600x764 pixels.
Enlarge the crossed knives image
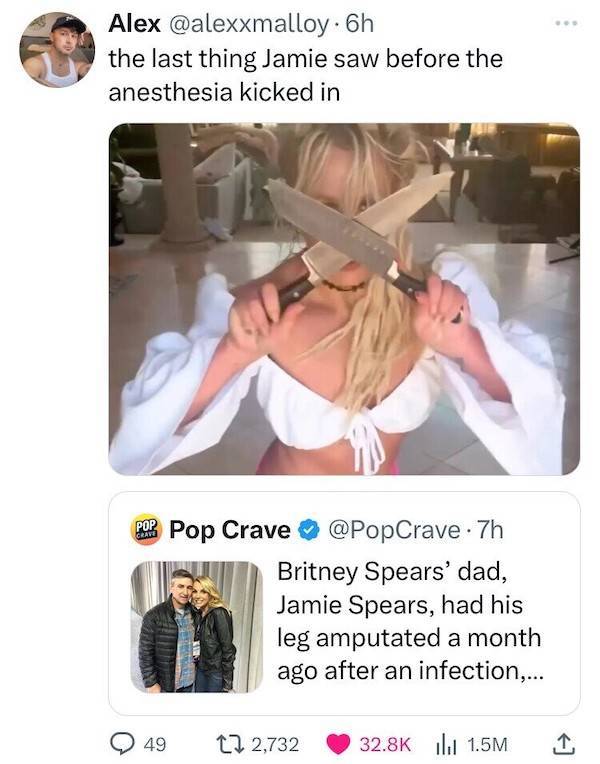coord(344,298)
